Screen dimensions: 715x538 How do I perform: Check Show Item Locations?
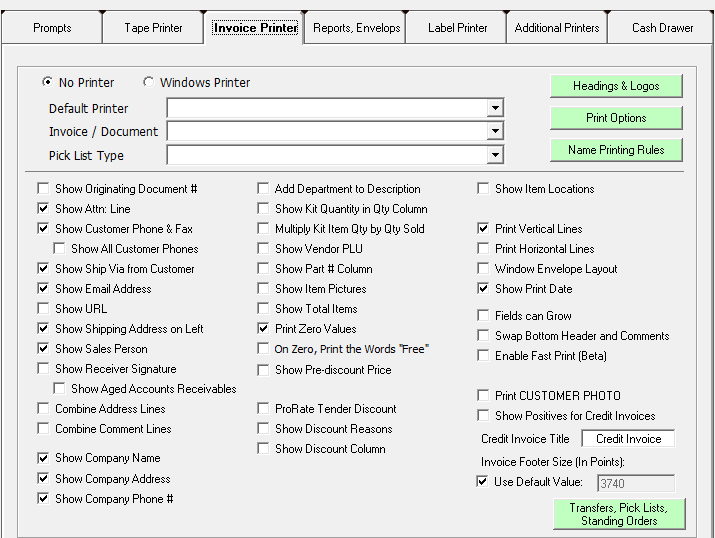(x=483, y=188)
